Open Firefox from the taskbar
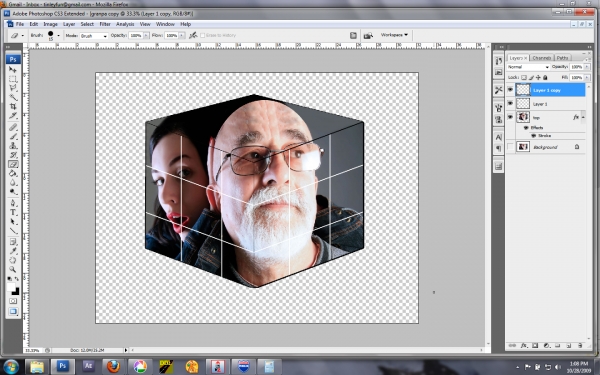The image size is (600, 375). (113, 367)
